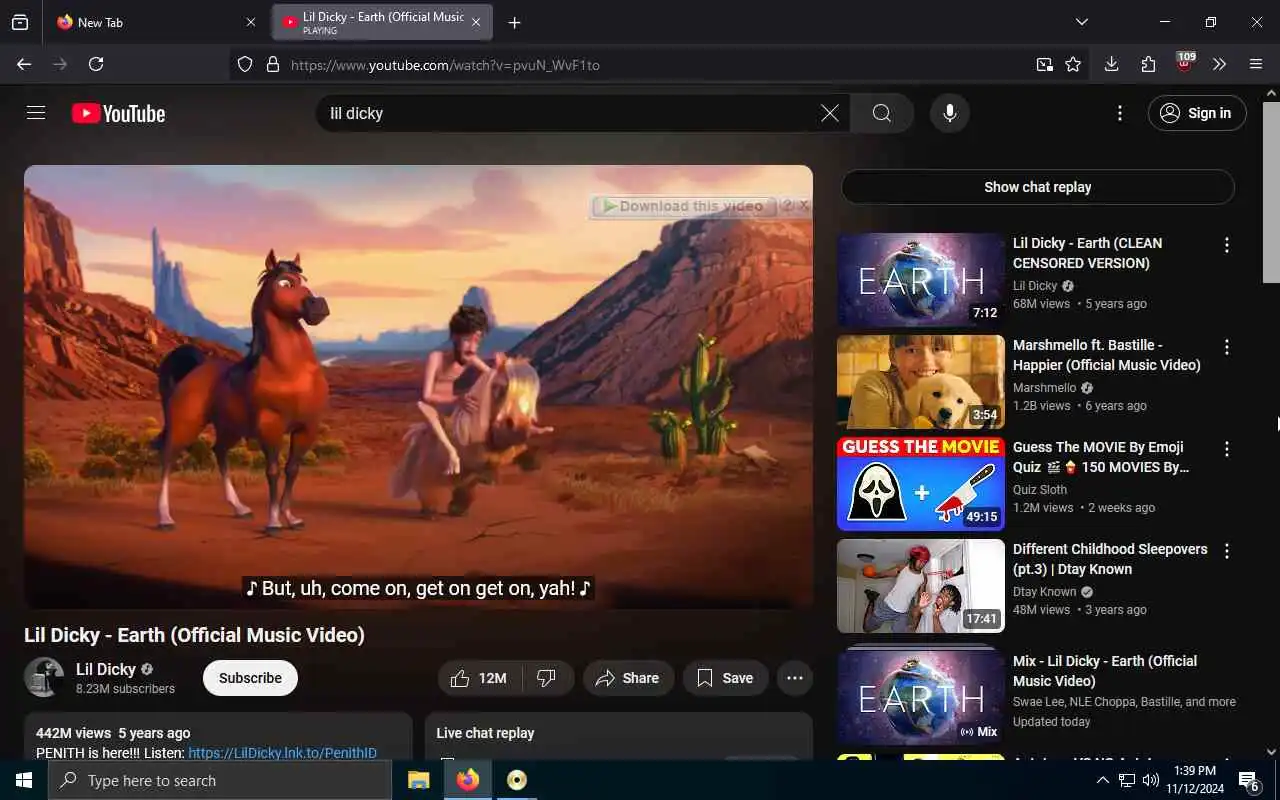Open more actions ellipsis under video

[795, 678]
